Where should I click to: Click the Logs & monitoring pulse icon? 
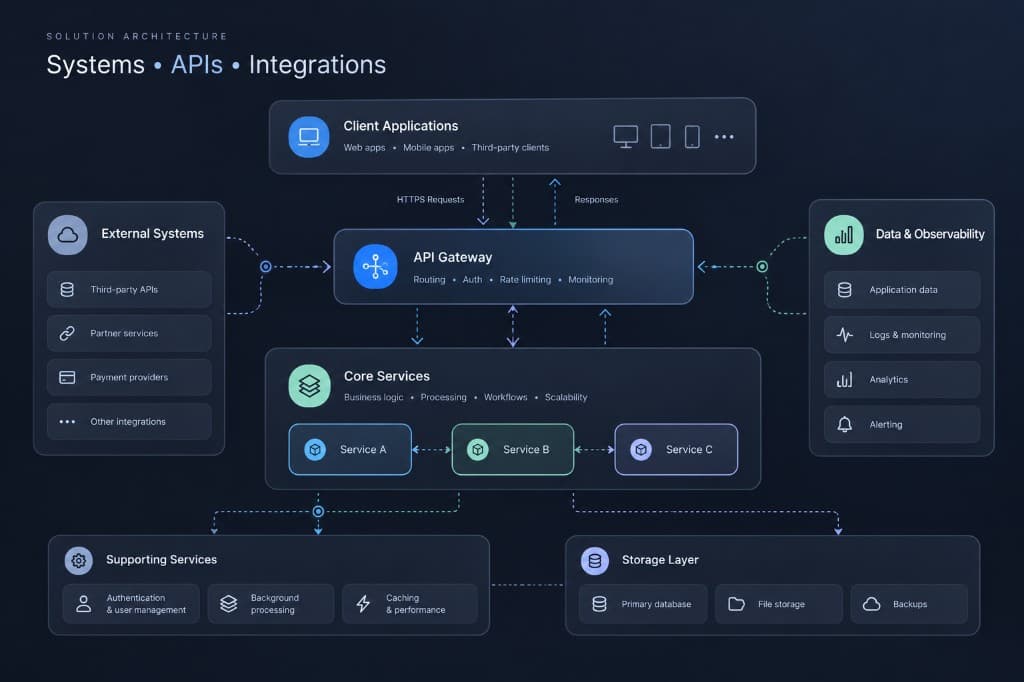coord(844,334)
